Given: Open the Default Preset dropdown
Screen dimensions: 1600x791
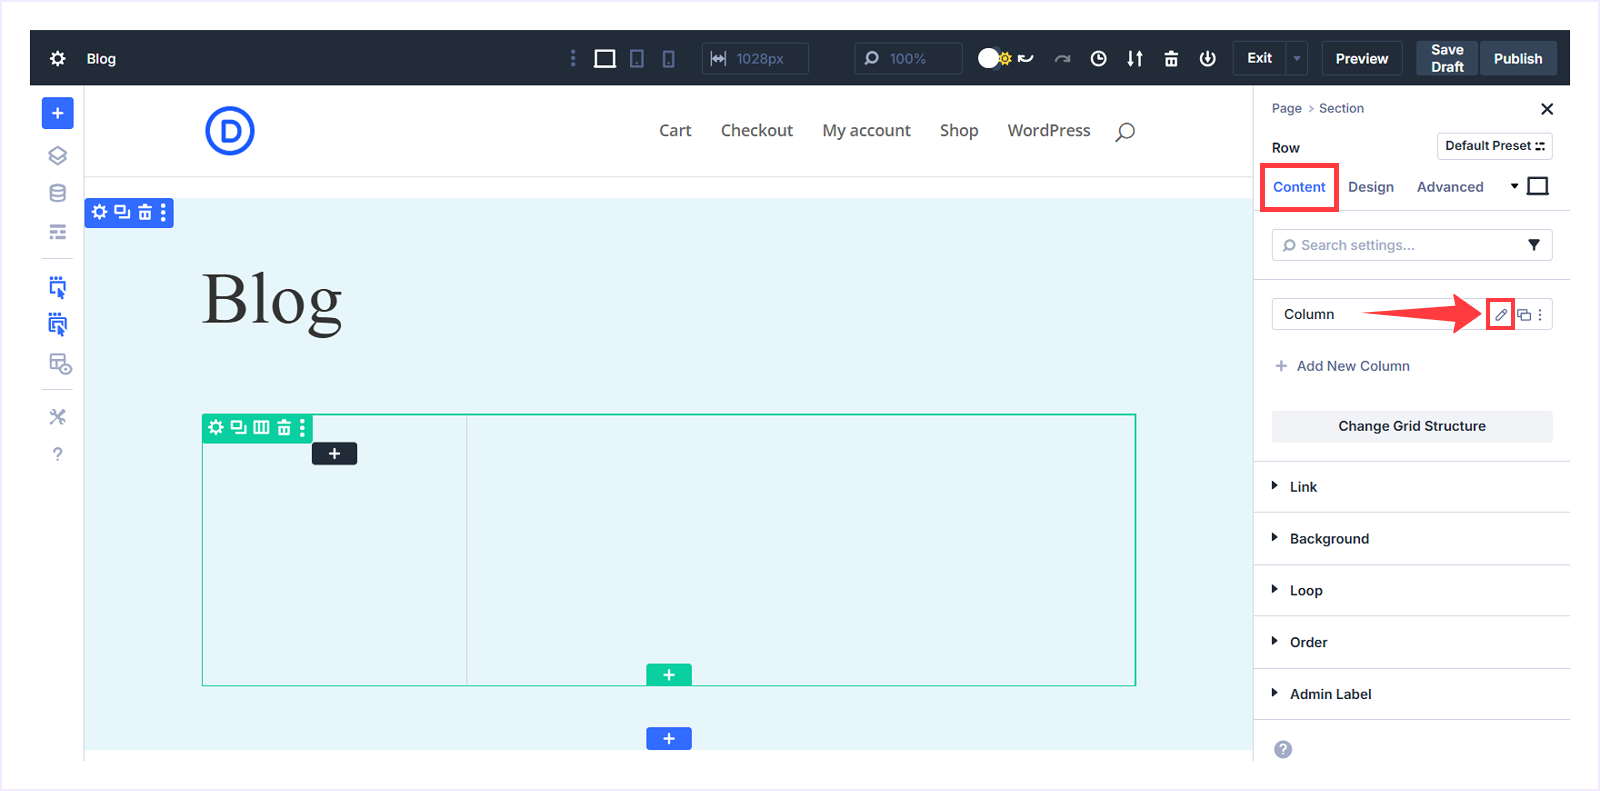Looking at the screenshot, I should pos(1495,146).
